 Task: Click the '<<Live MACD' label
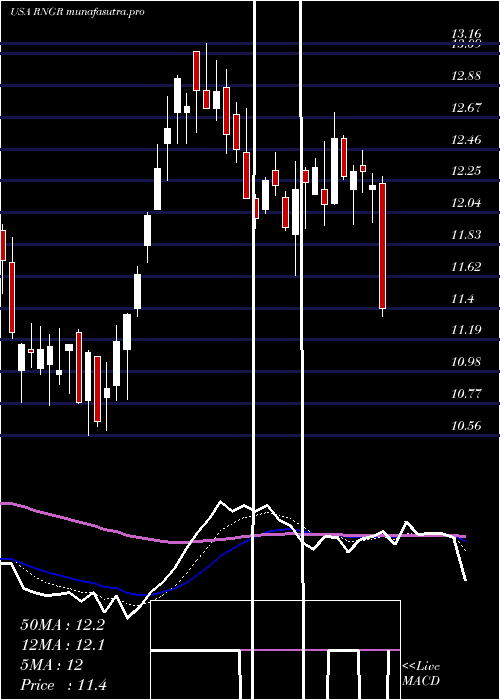click(421, 673)
